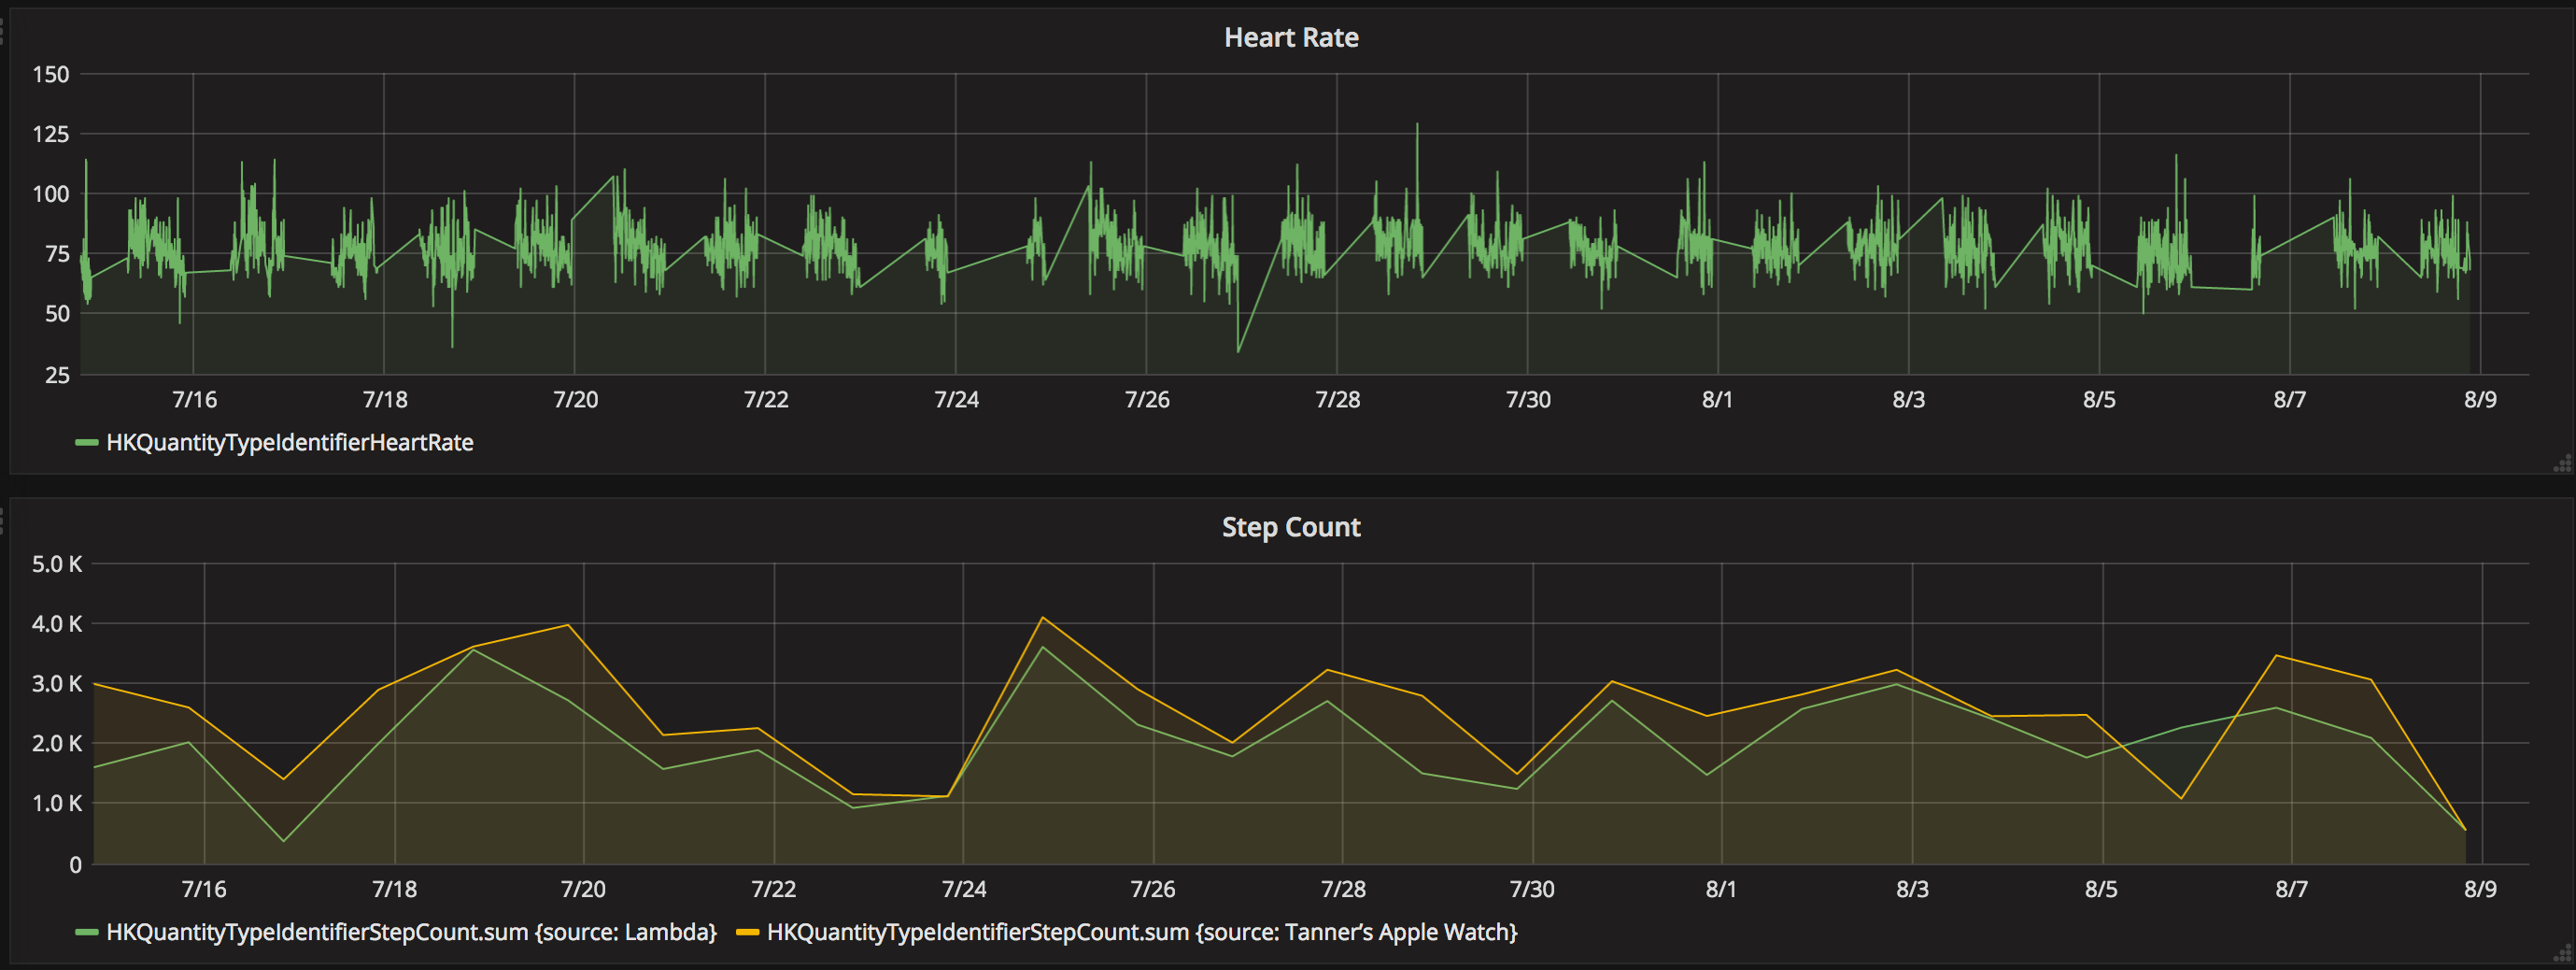Open yellow color swatch for Apple Watch series
This screenshot has width=2576, height=970.
pyautogui.click(x=747, y=933)
